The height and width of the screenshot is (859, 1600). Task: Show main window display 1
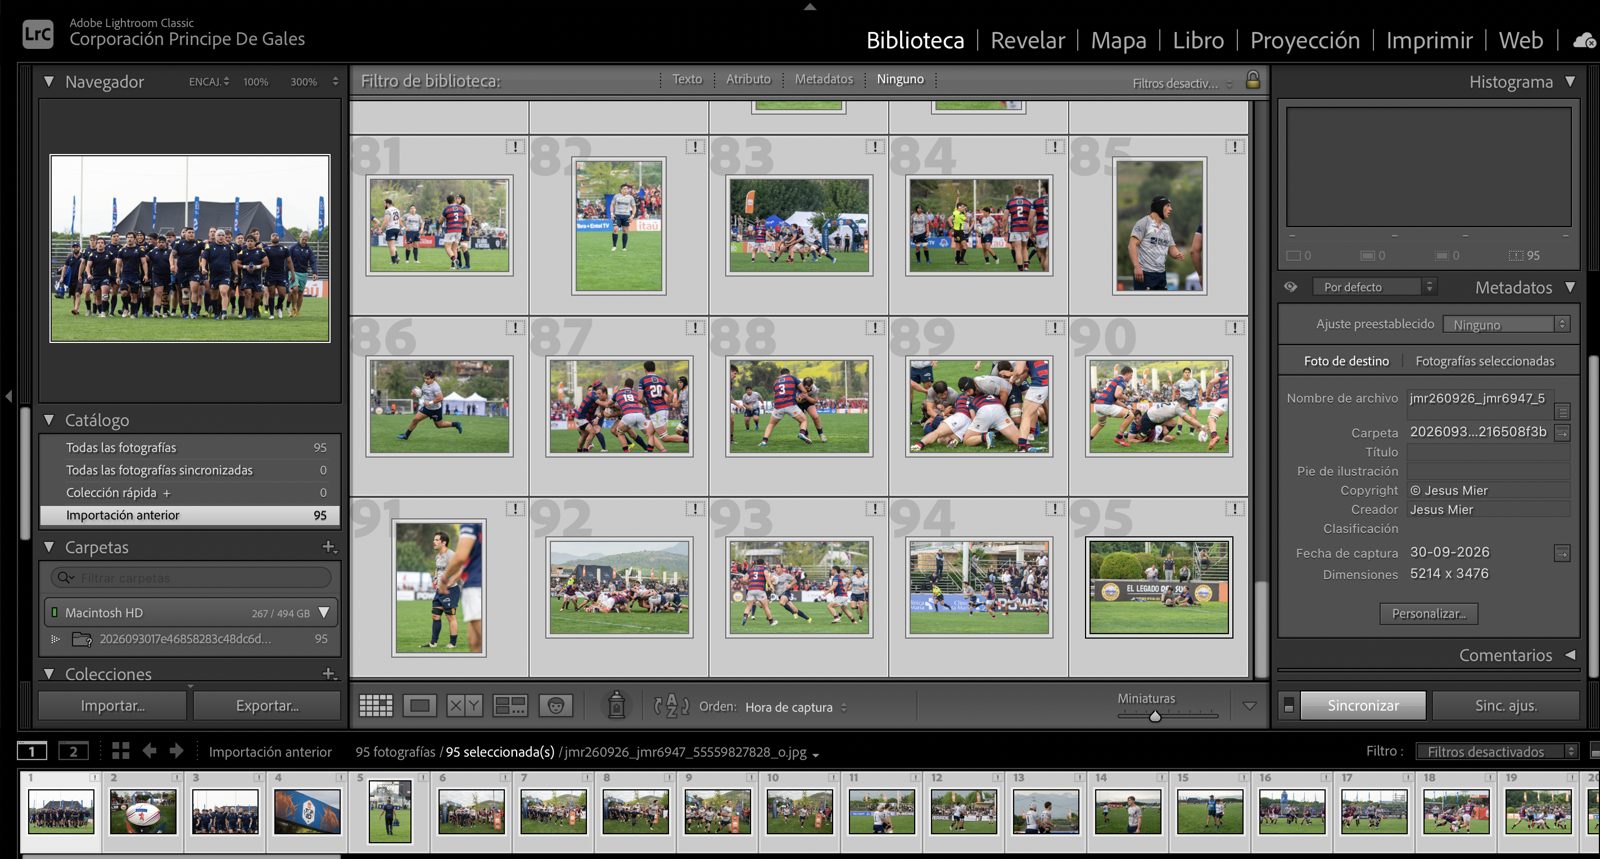(x=32, y=751)
